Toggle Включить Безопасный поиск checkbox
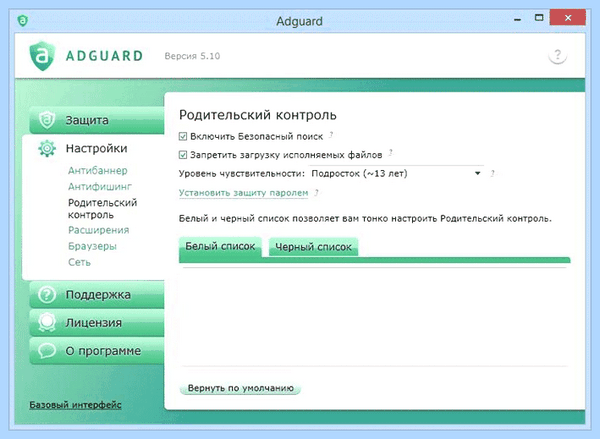Viewport: 600px width, 439px height. [x=183, y=136]
